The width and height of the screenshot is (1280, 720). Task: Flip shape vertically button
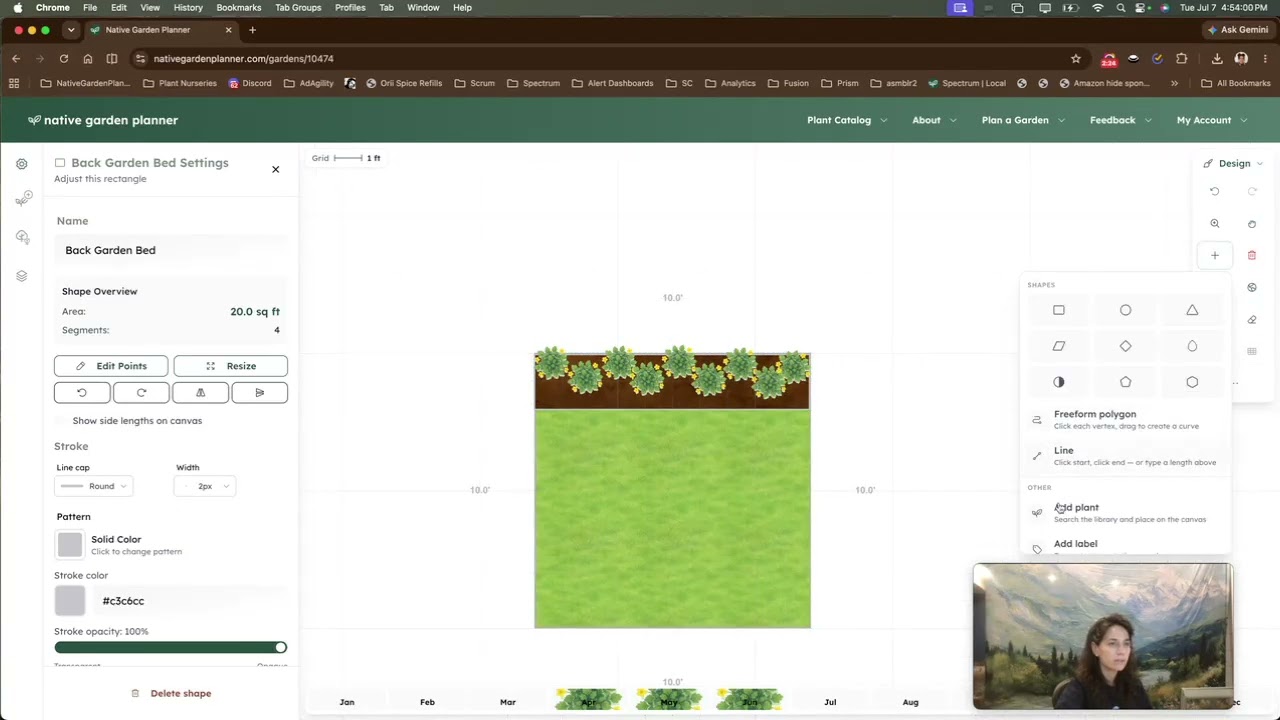point(259,393)
